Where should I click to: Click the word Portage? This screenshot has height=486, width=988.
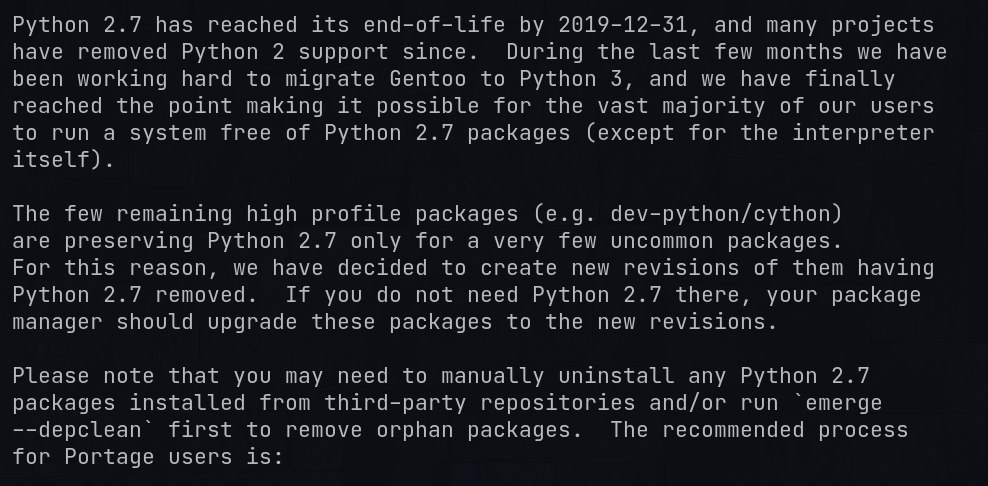109,456
